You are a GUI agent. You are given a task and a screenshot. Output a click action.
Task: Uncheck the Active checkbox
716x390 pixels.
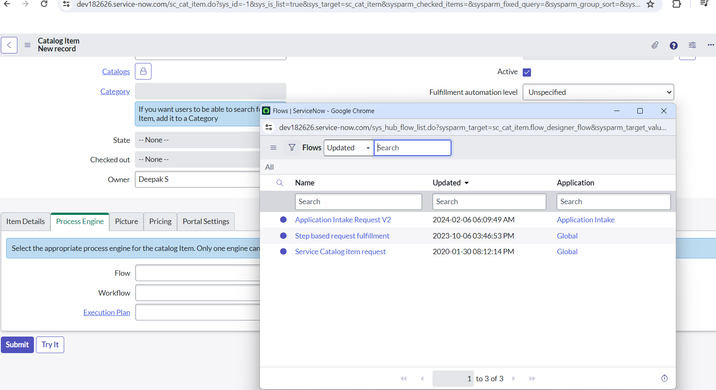tap(527, 72)
